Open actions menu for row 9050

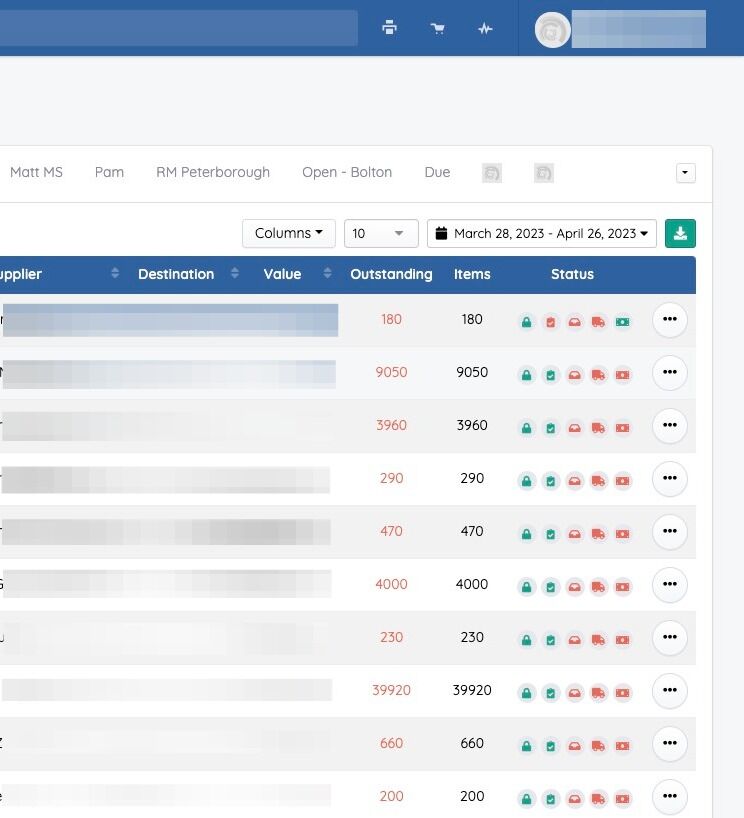click(x=669, y=372)
